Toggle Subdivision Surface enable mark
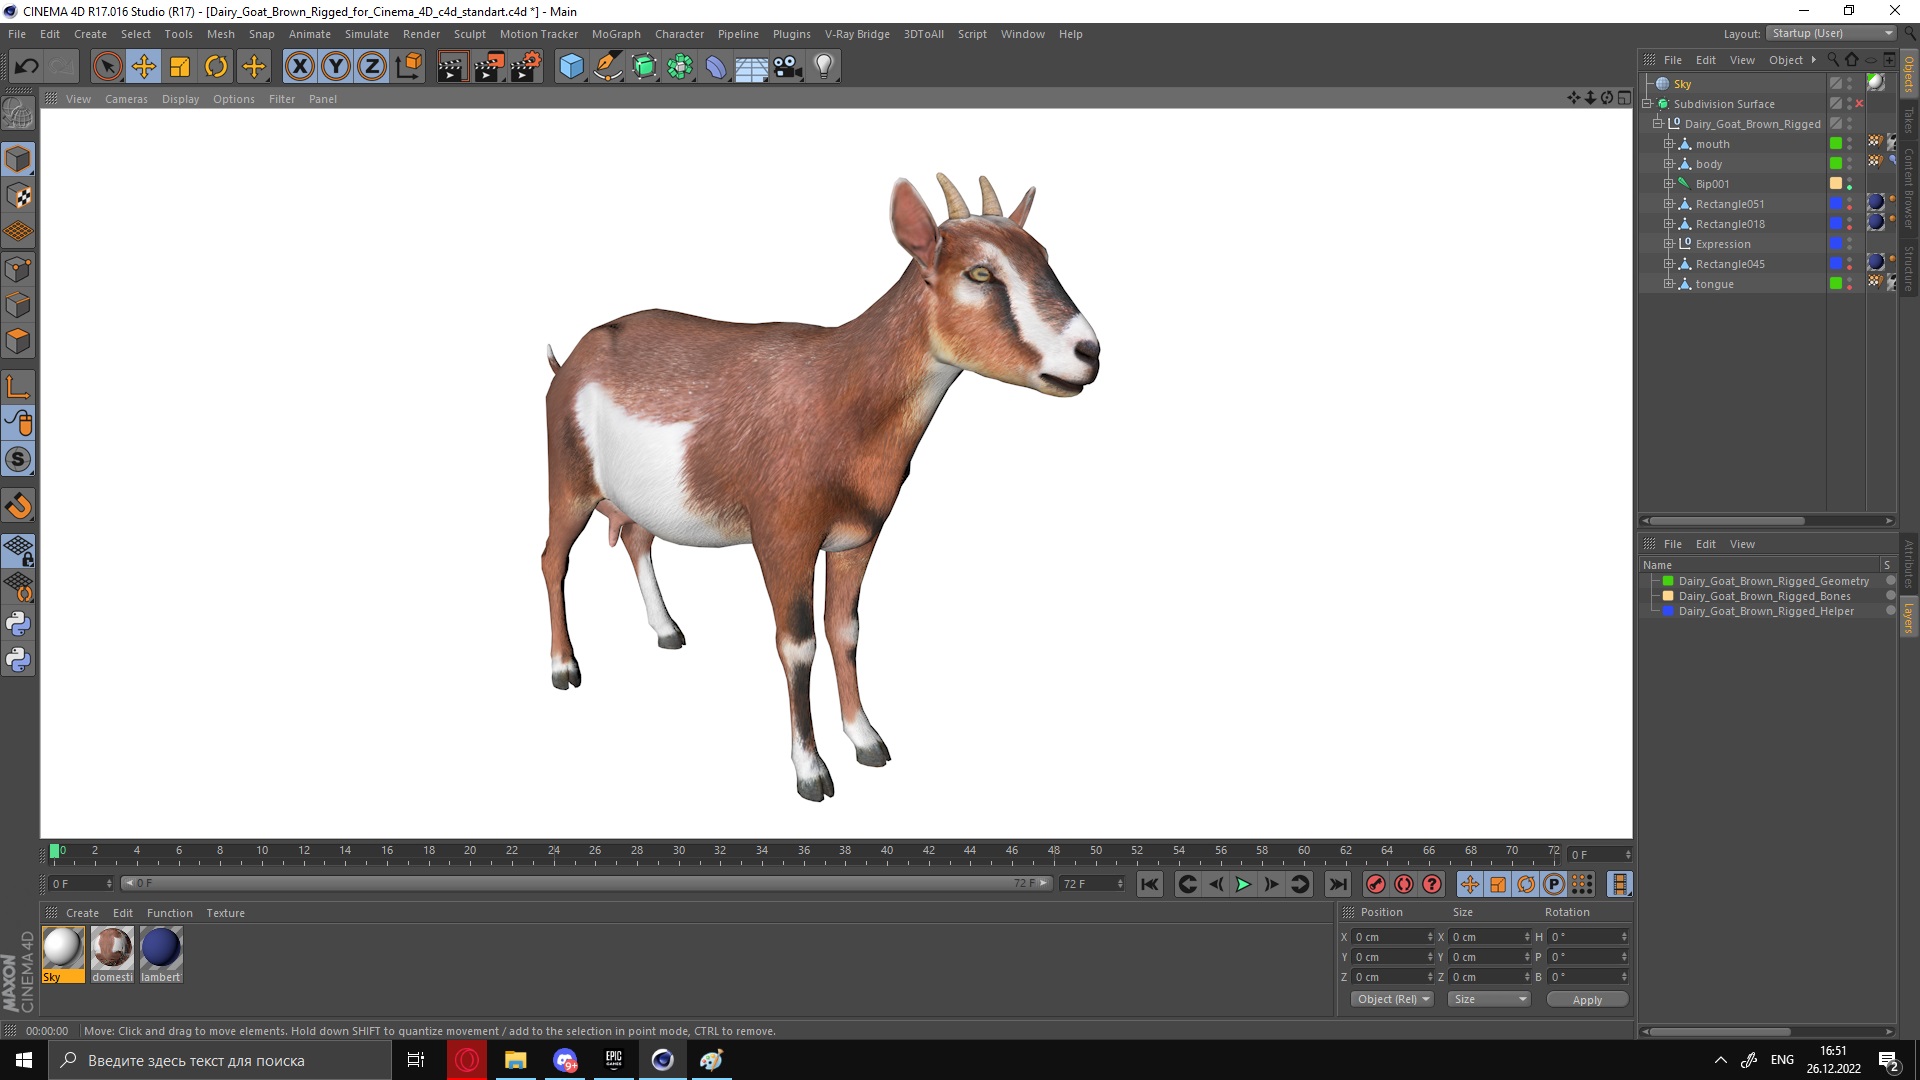 point(1859,104)
